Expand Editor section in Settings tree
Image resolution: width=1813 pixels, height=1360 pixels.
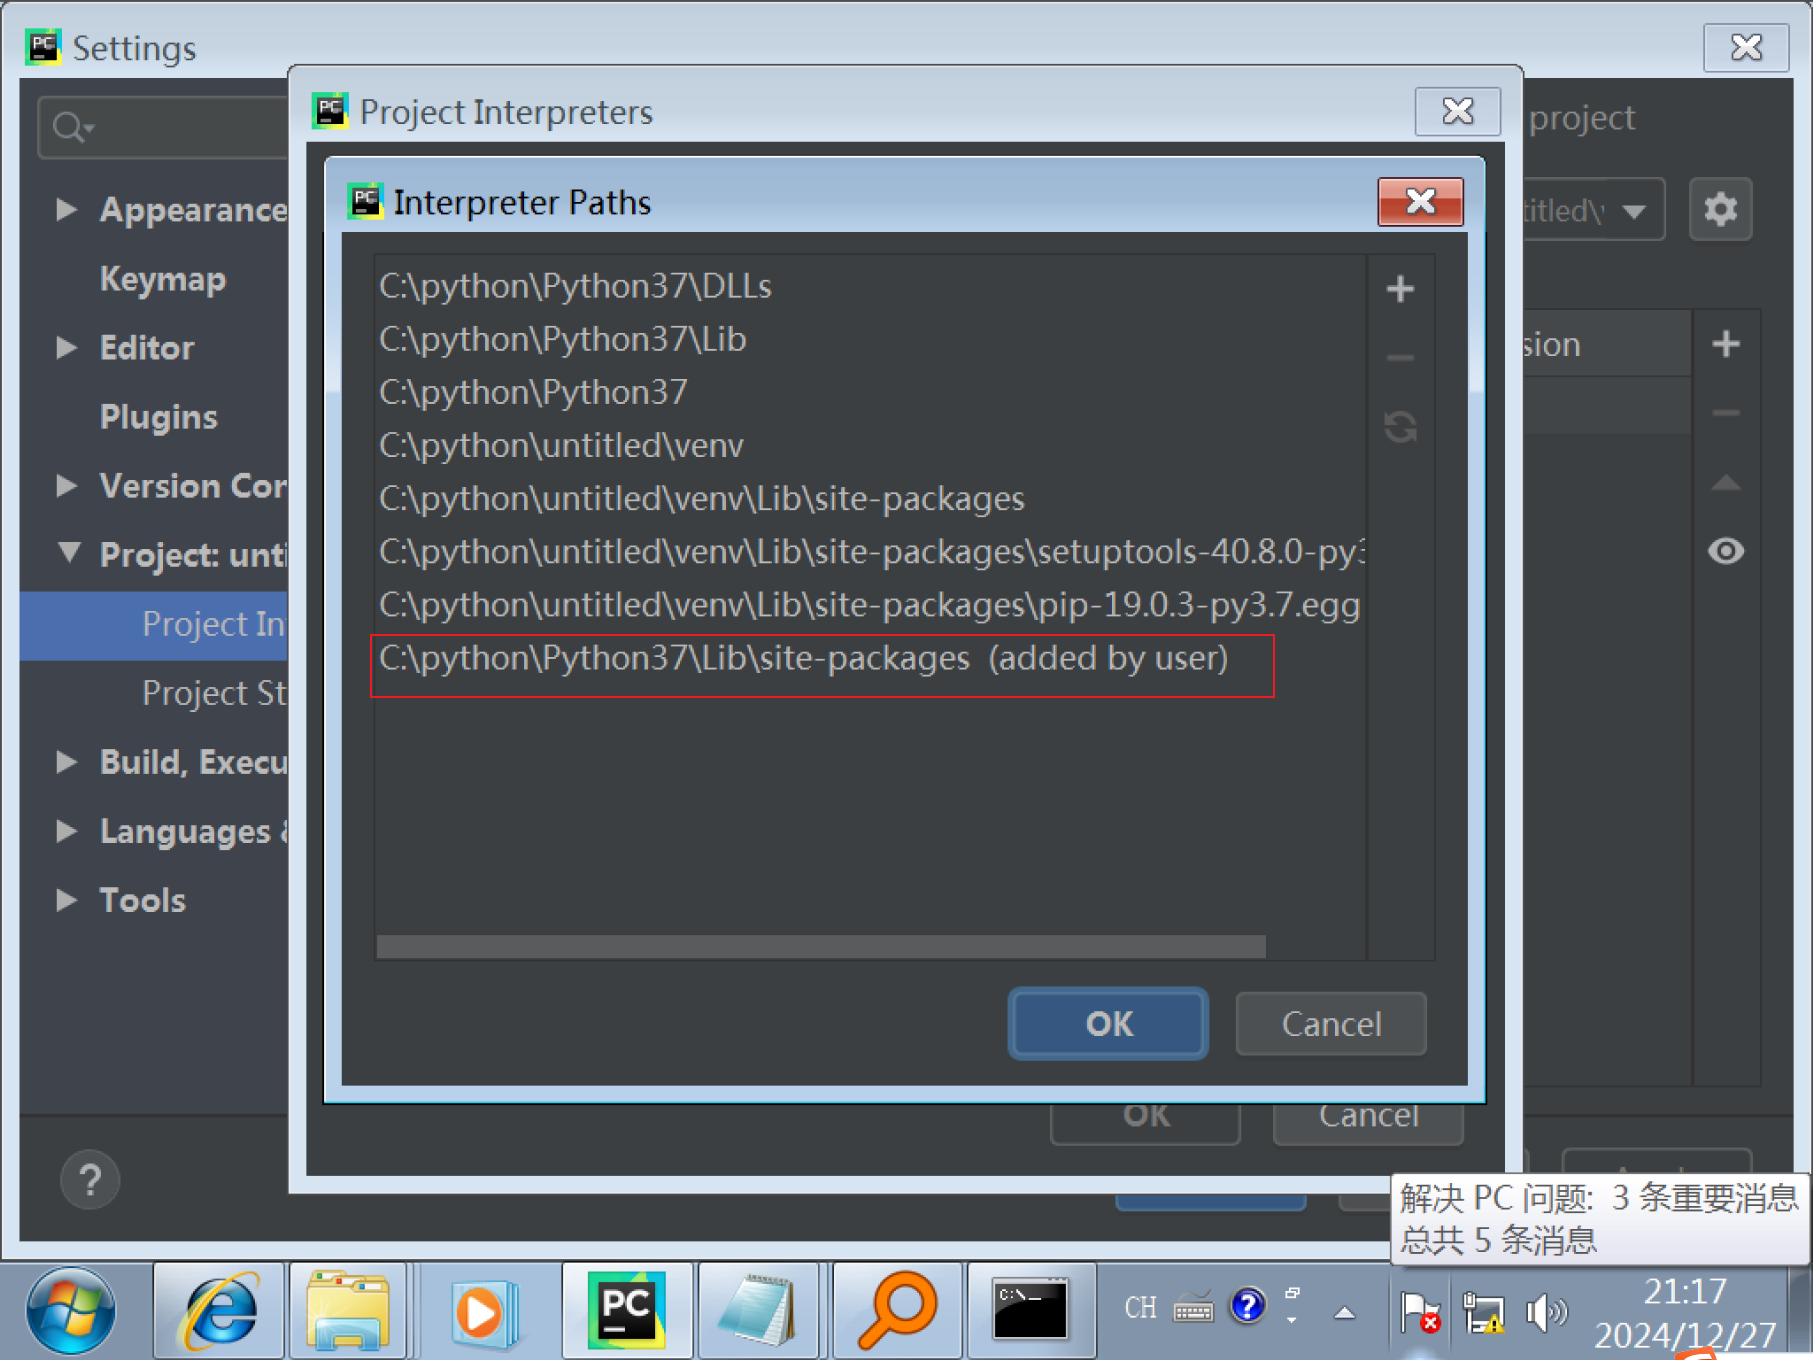pyautogui.click(x=67, y=347)
